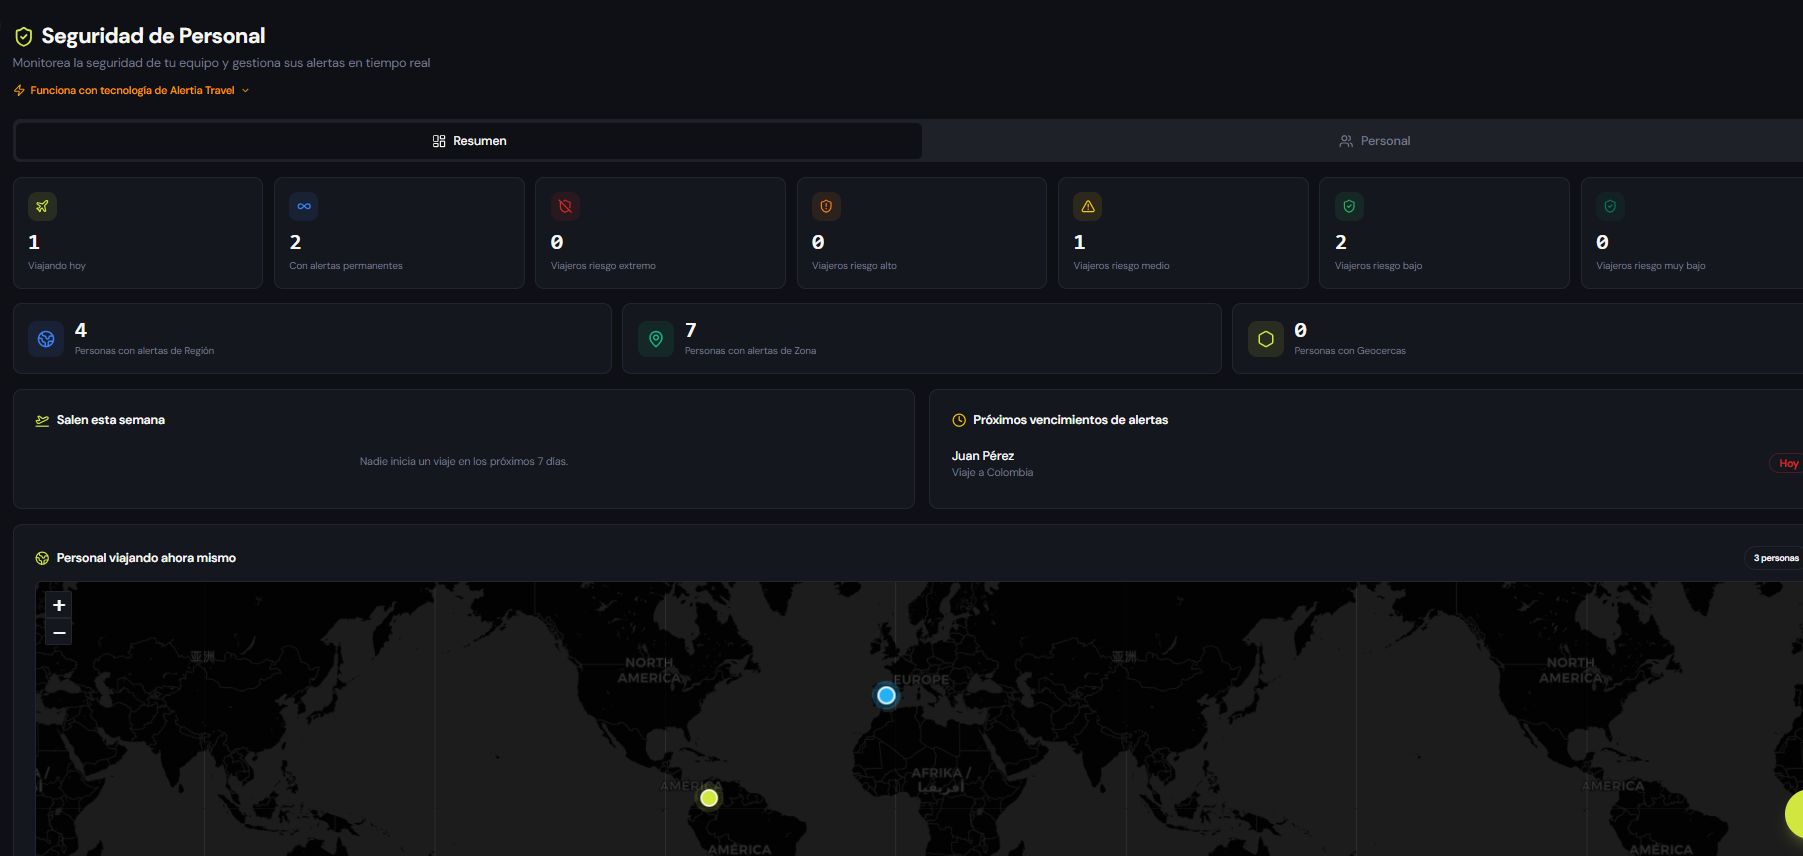Click the hexagon icon for Personas con Geocercas
The height and width of the screenshot is (856, 1803).
[1266, 339]
